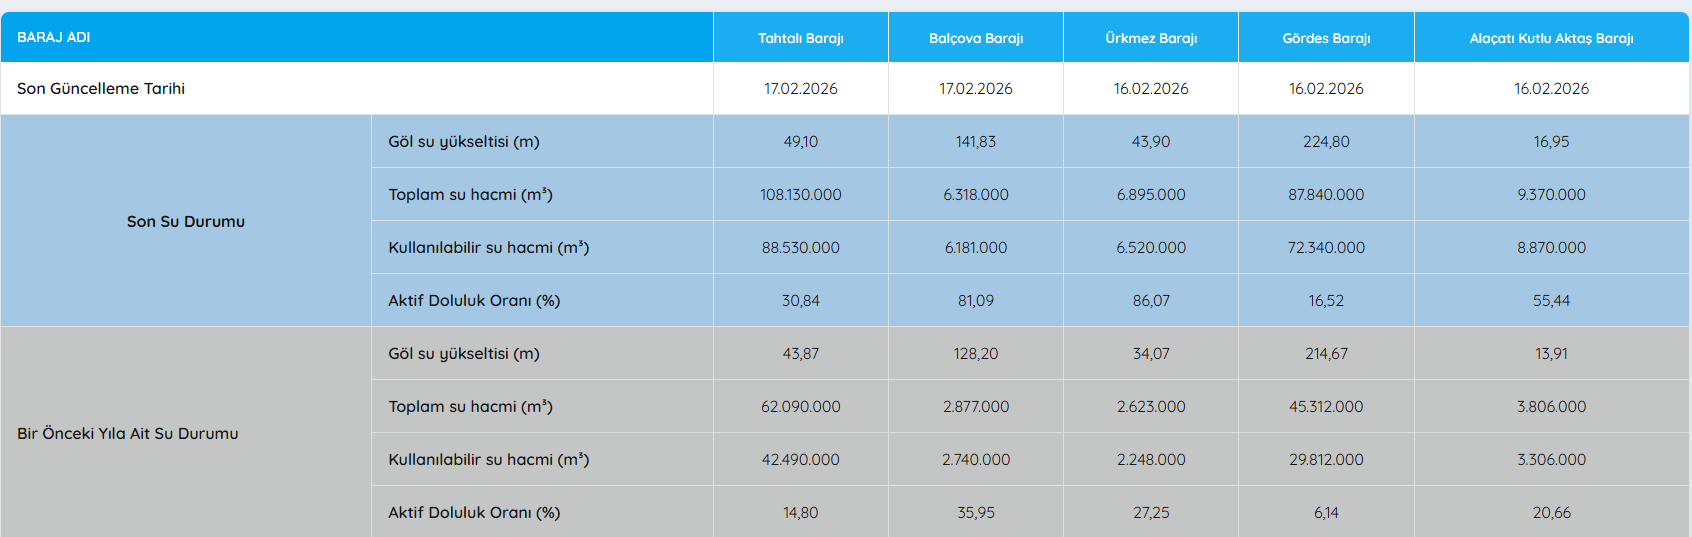Select Gördes current active fill rate 16,52
Screen dimensions: 1692x537
1326,300
